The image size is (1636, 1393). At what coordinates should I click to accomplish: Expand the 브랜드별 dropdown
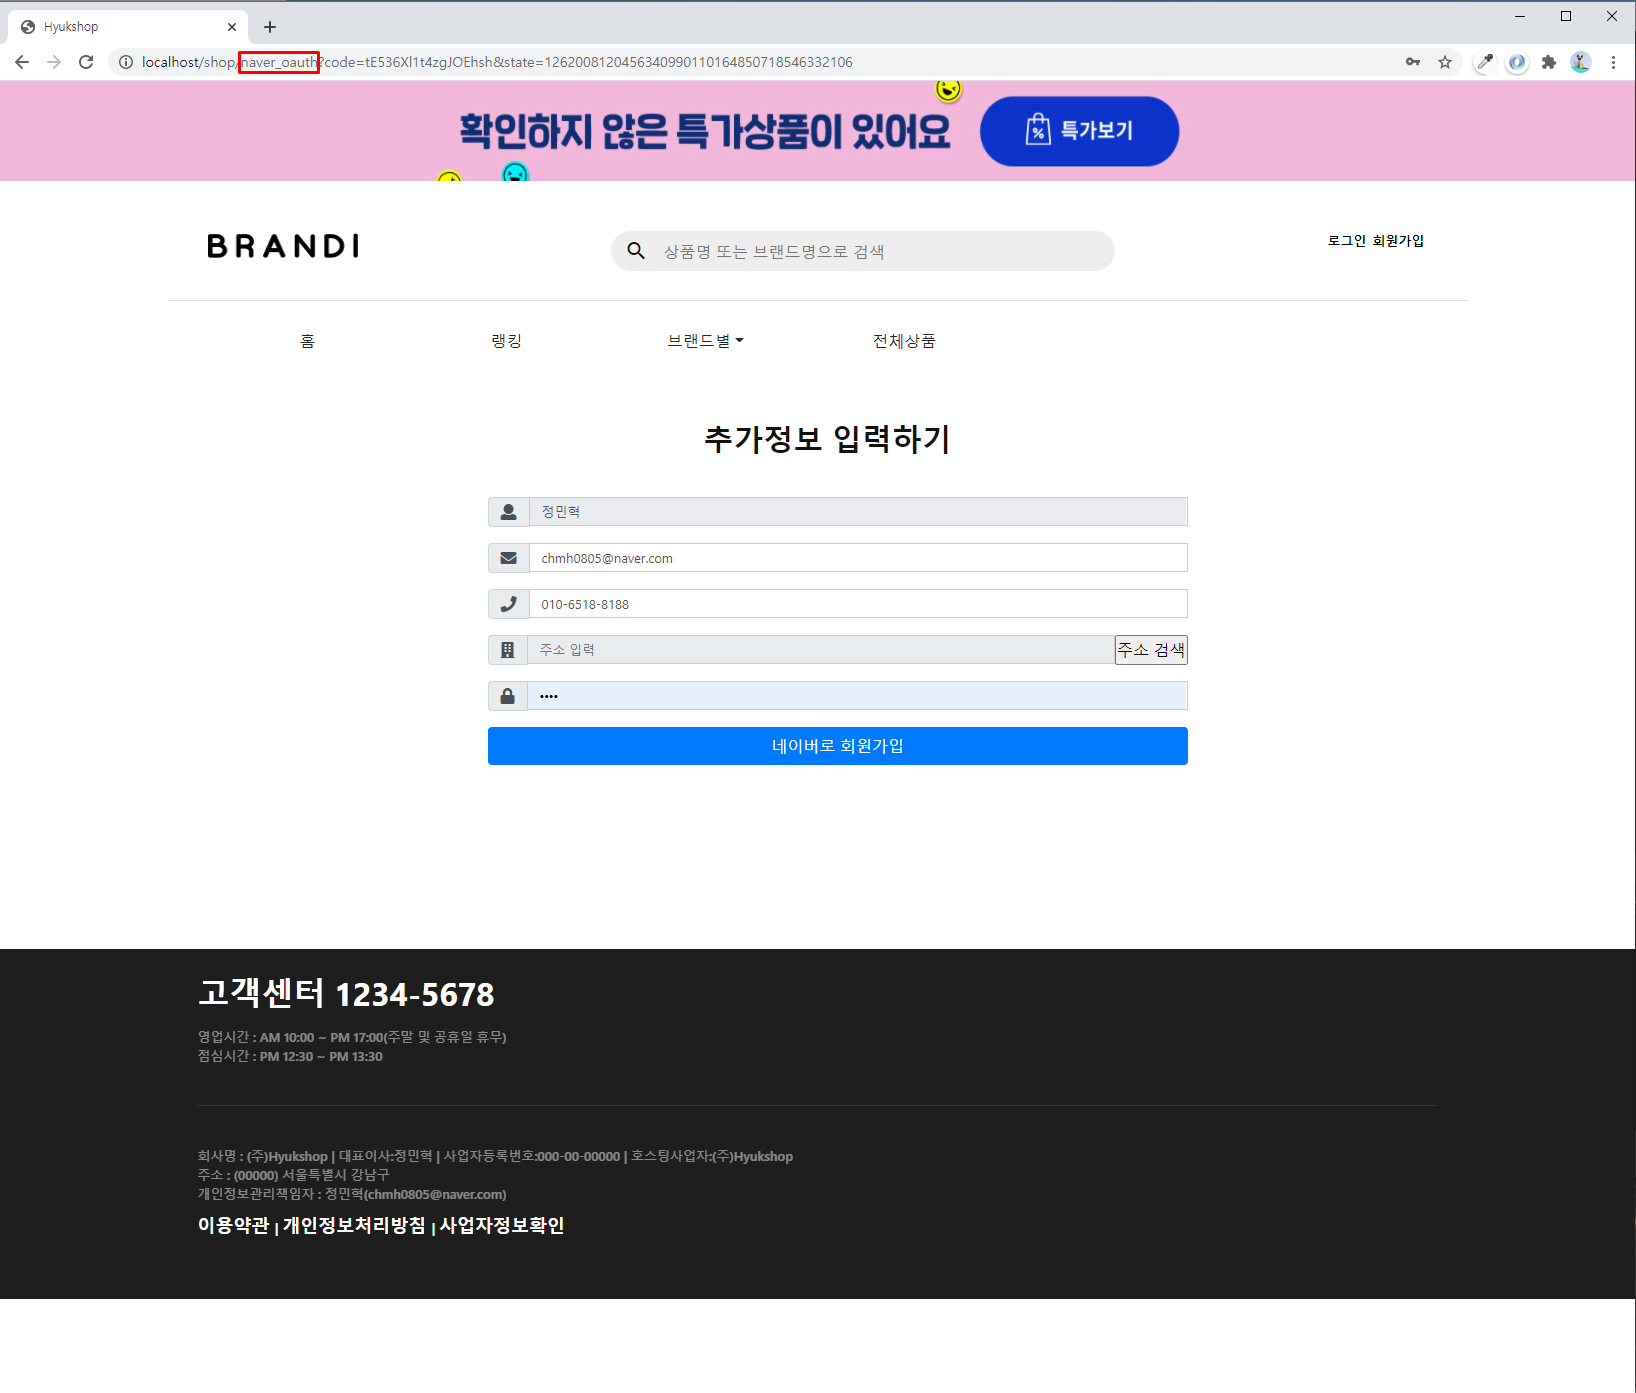pyautogui.click(x=705, y=341)
